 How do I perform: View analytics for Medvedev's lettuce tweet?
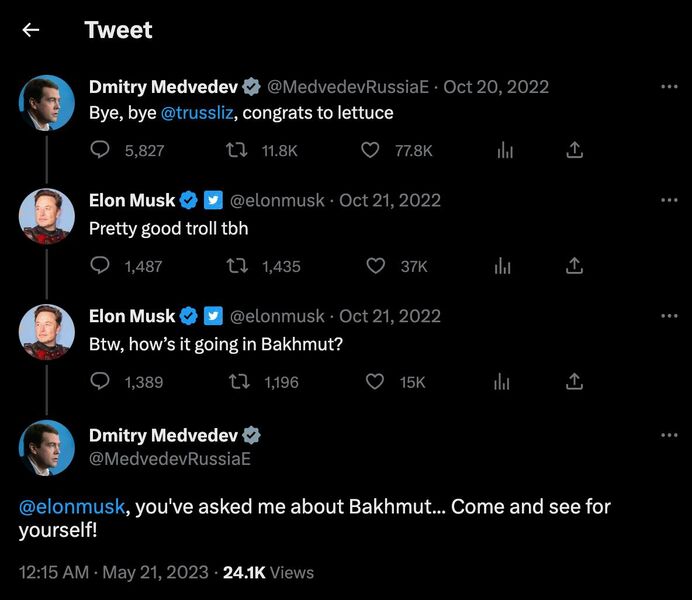coord(505,150)
